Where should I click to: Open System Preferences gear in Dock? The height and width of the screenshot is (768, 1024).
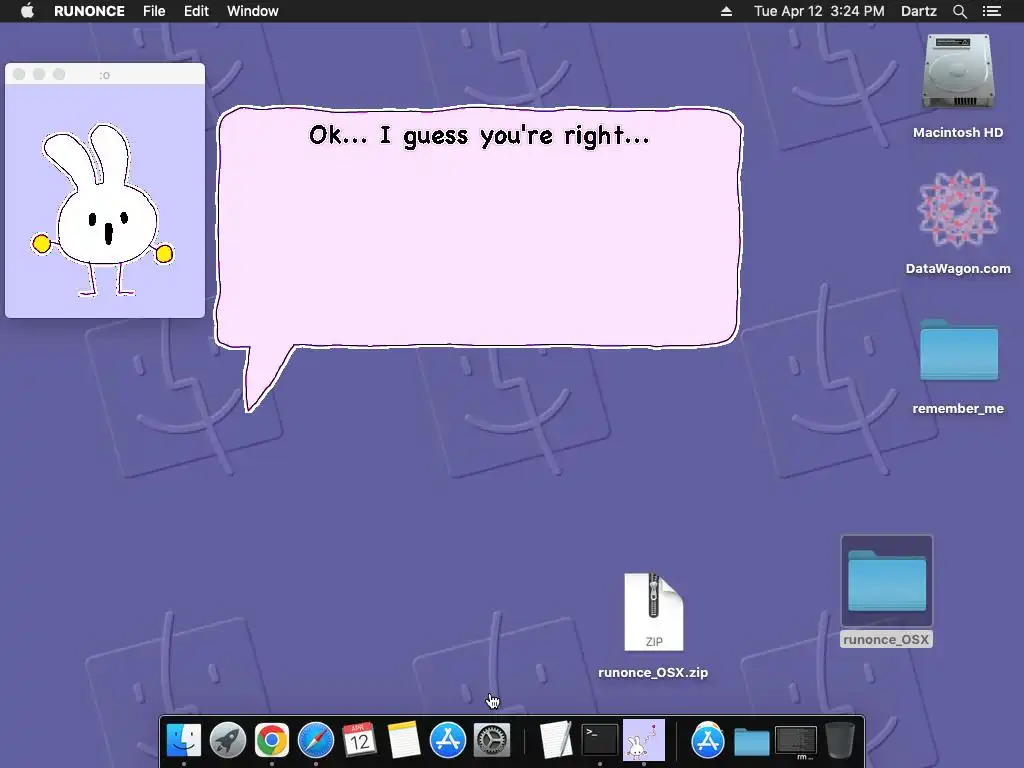(491, 741)
